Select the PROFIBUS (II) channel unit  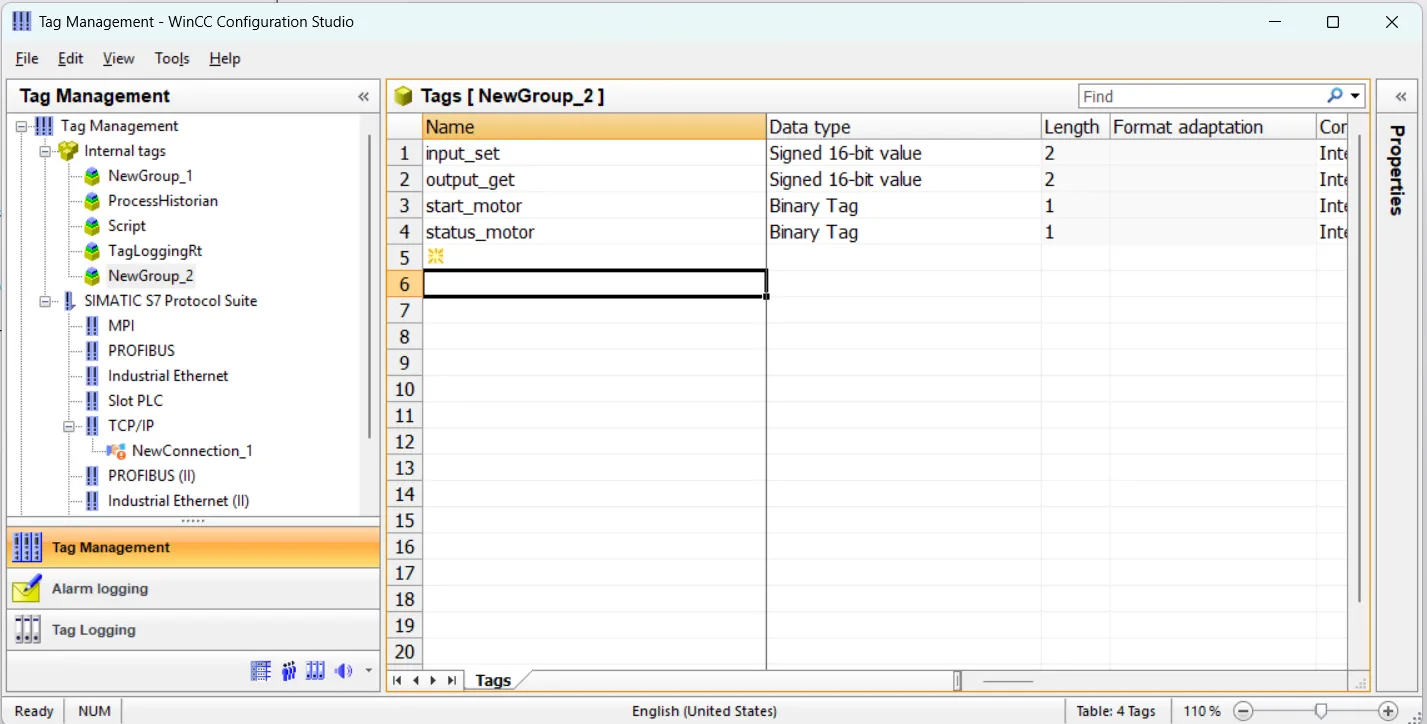151,476
